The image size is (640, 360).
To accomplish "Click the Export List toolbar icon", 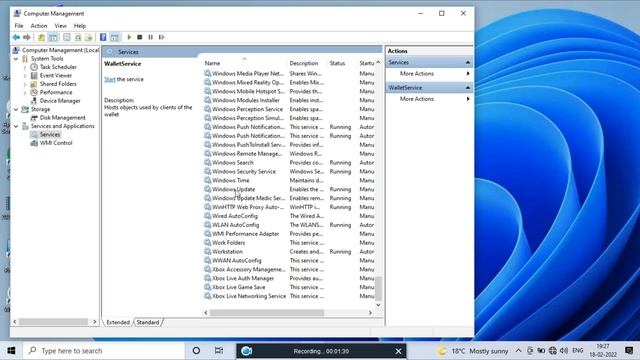I will [89, 37].
